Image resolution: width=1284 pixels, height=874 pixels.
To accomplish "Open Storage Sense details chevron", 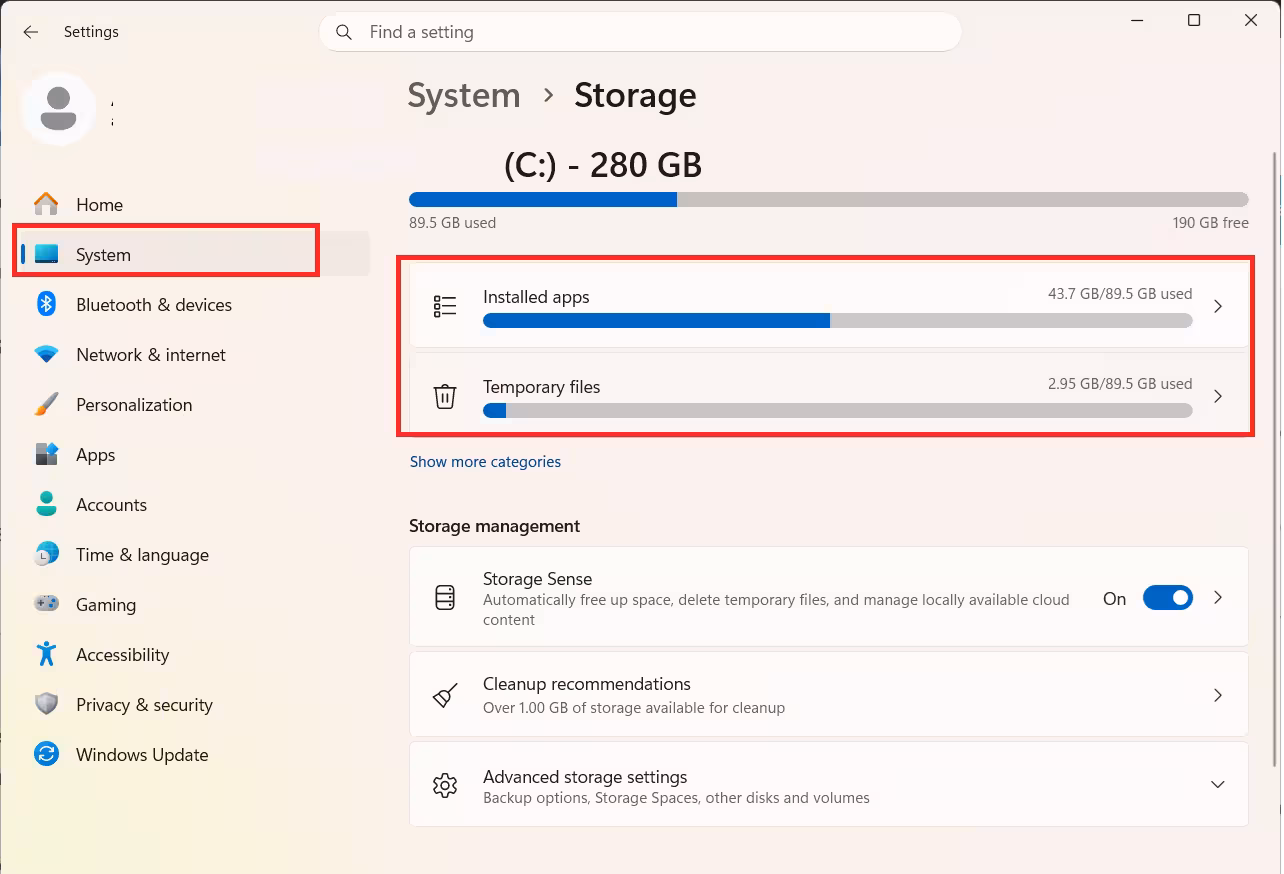I will [x=1218, y=597].
